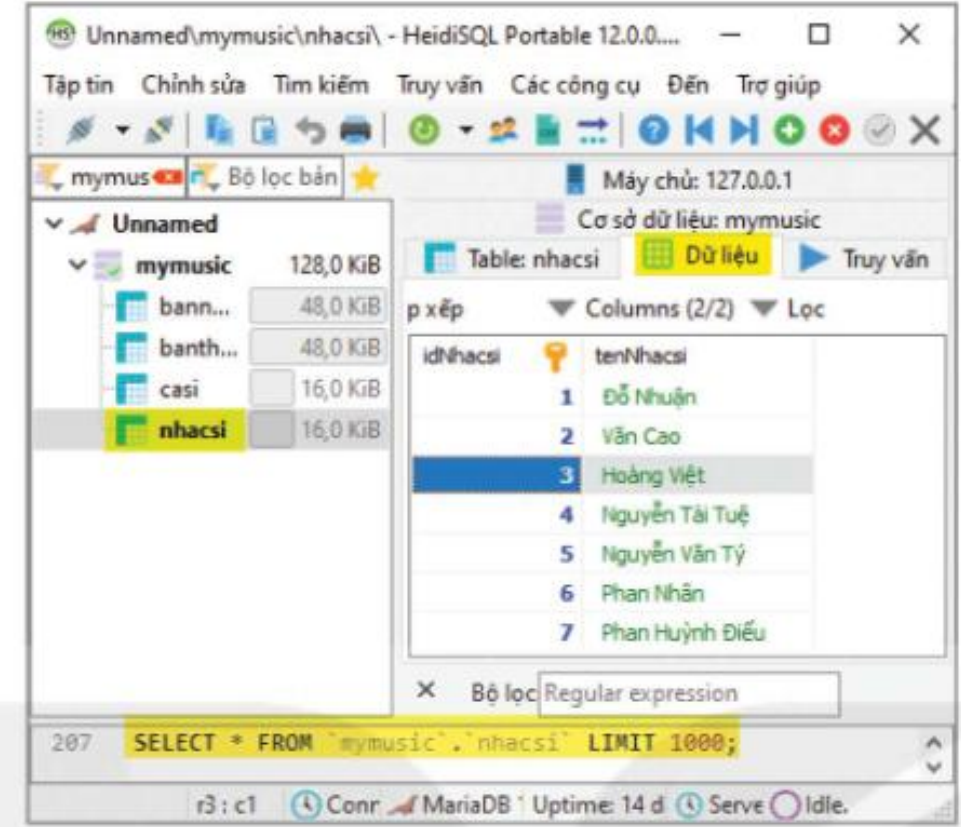Click the Uptime: 14 d status entry
This screenshot has height=827, width=961.
[x=598, y=805]
